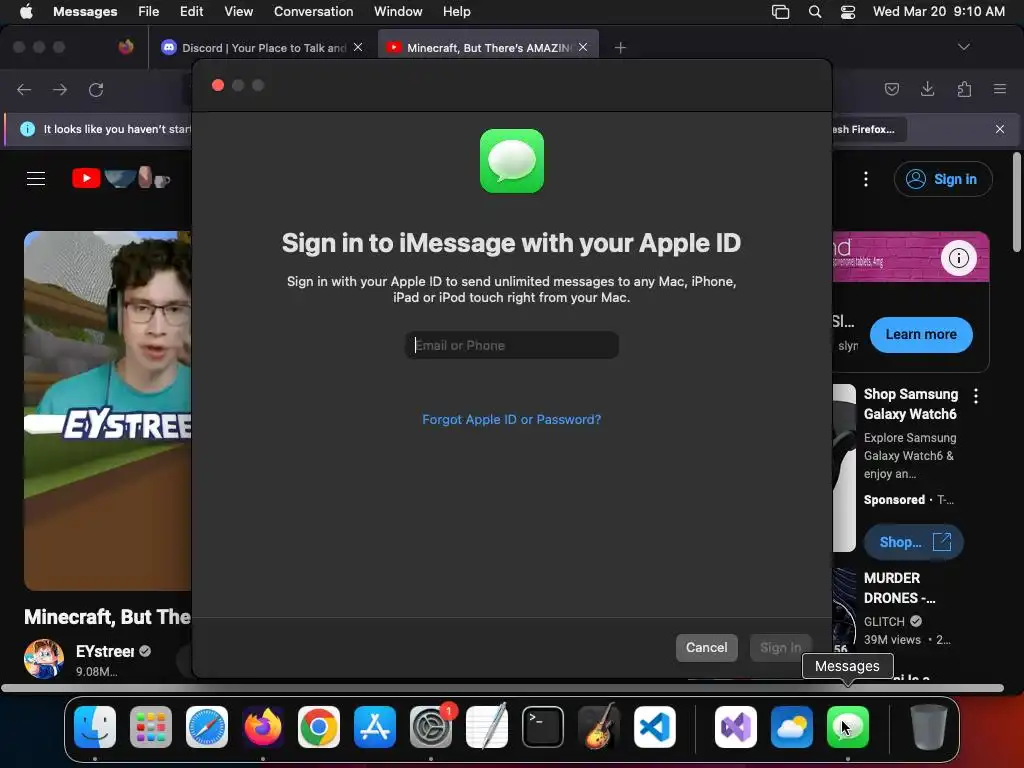Click the Sign In button in Messages
Viewport: 1024px width, 768px height.
(x=780, y=647)
